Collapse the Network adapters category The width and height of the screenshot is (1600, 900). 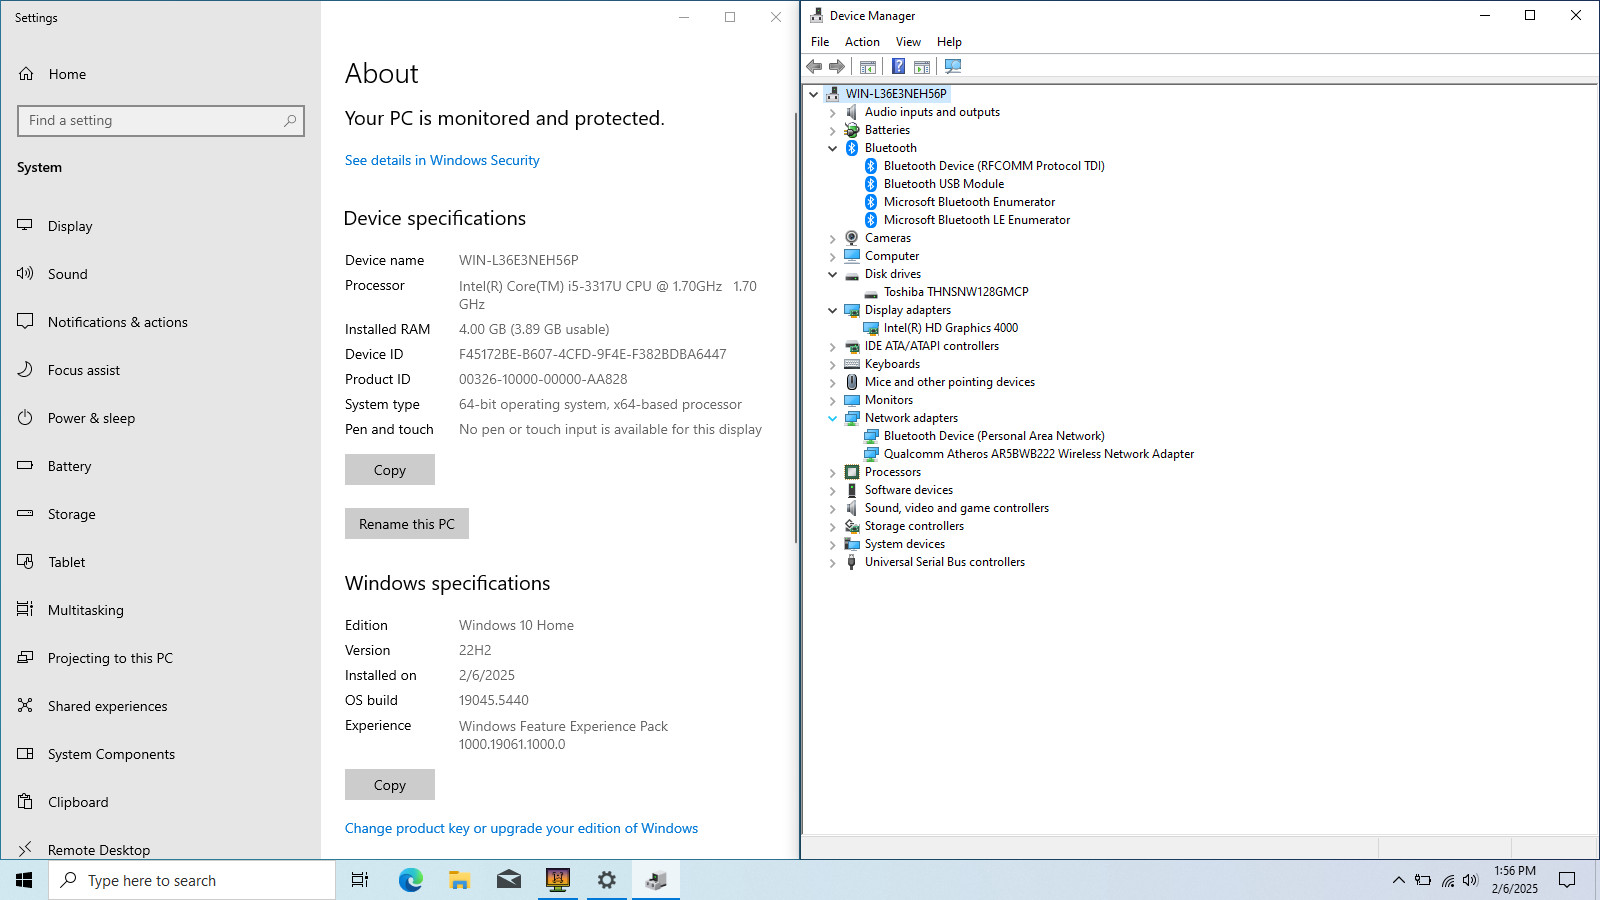click(833, 418)
